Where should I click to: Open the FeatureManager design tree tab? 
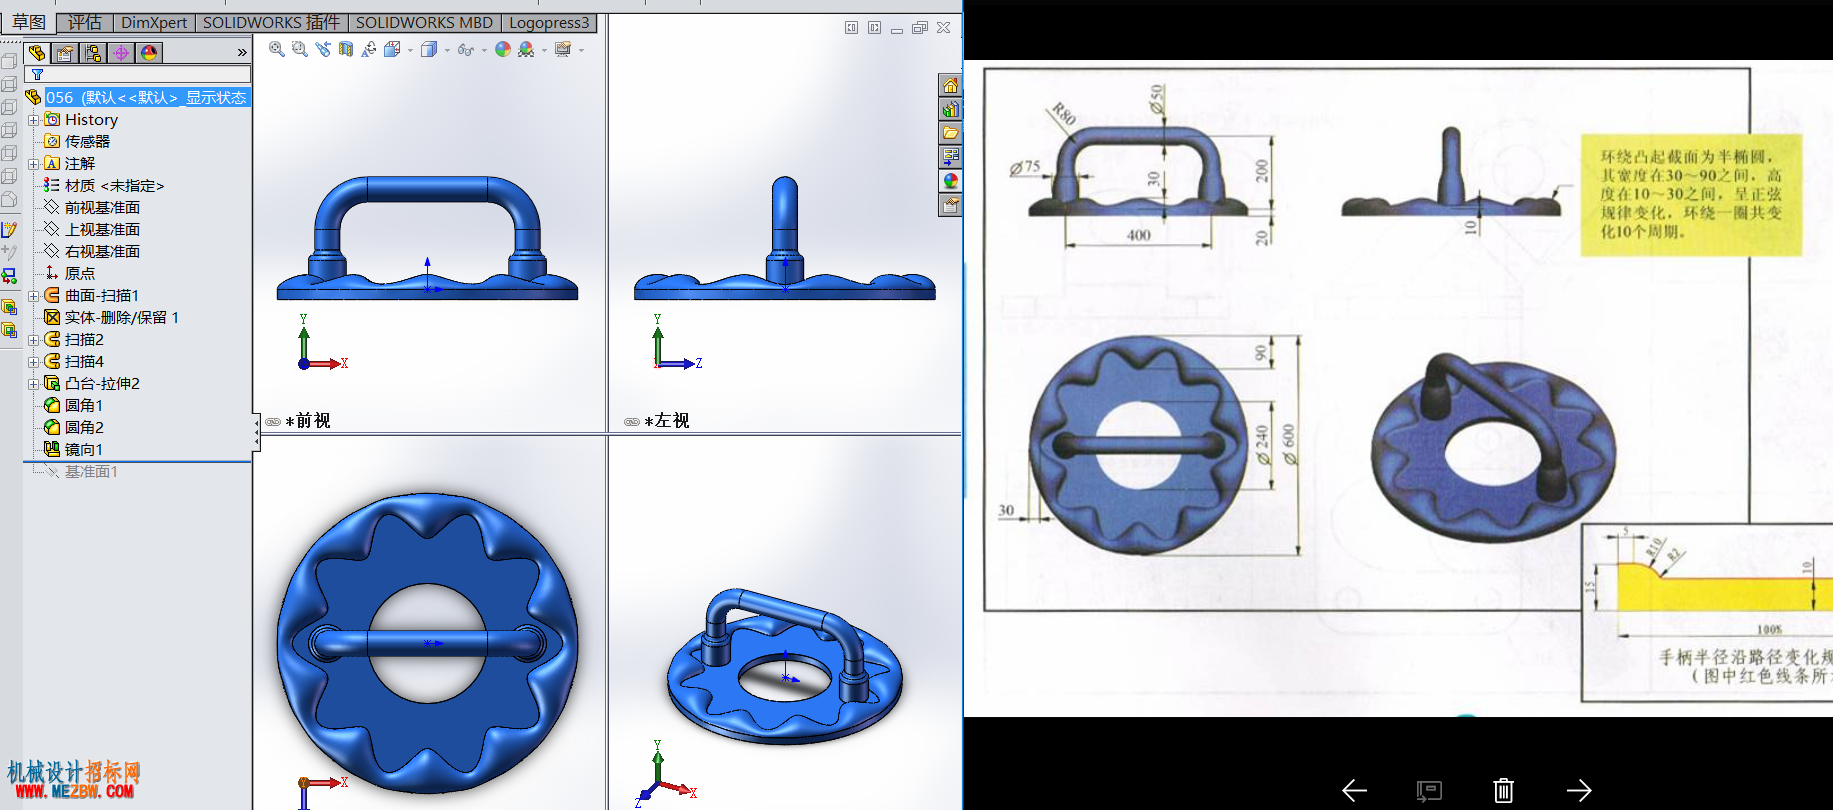tap(37, 53)
